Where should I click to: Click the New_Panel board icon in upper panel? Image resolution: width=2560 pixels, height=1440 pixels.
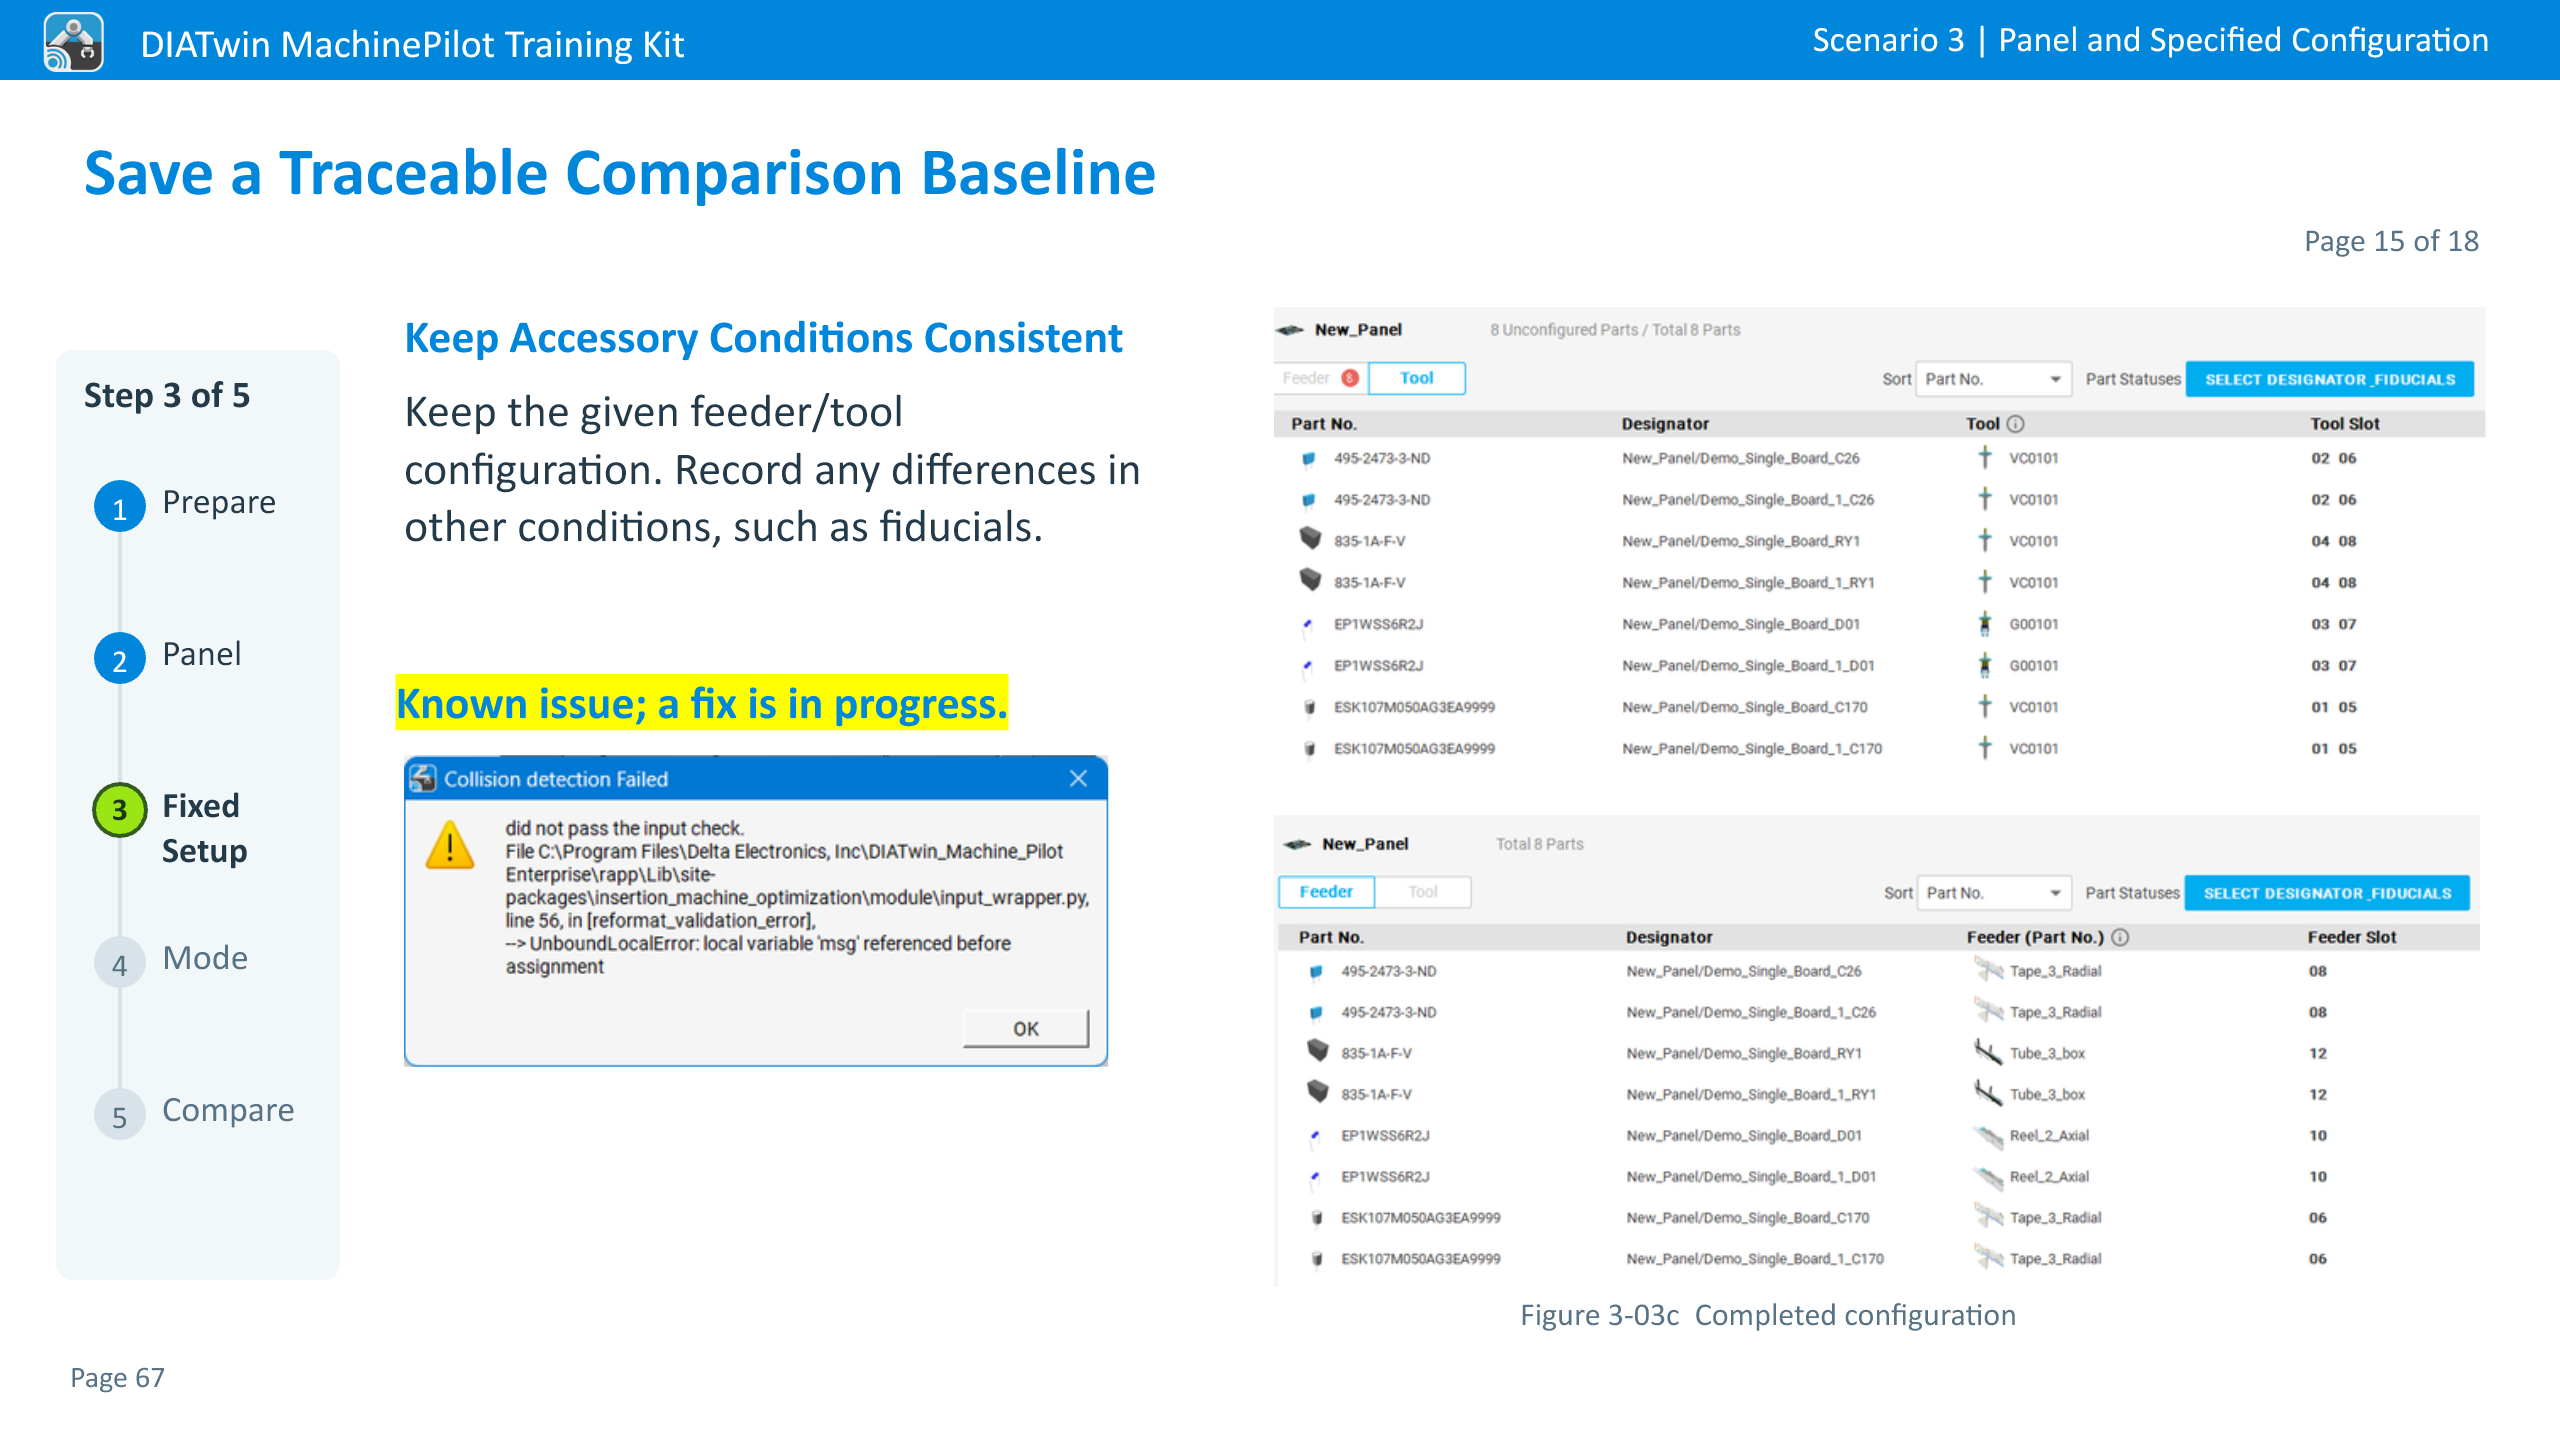[x=1291, y=330]
